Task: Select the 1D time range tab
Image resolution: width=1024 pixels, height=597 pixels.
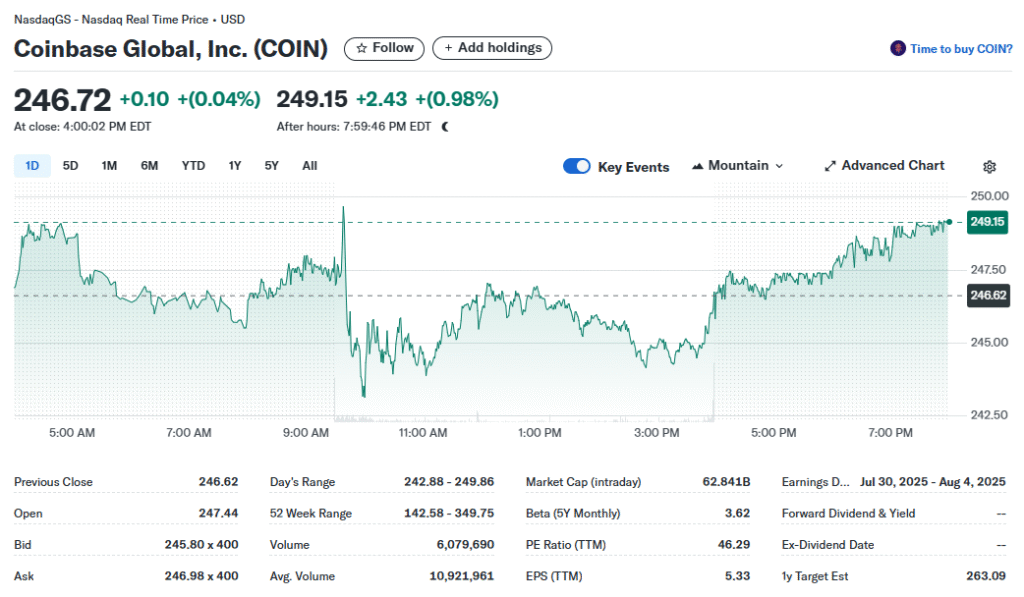Action: (x=32, y=166)
